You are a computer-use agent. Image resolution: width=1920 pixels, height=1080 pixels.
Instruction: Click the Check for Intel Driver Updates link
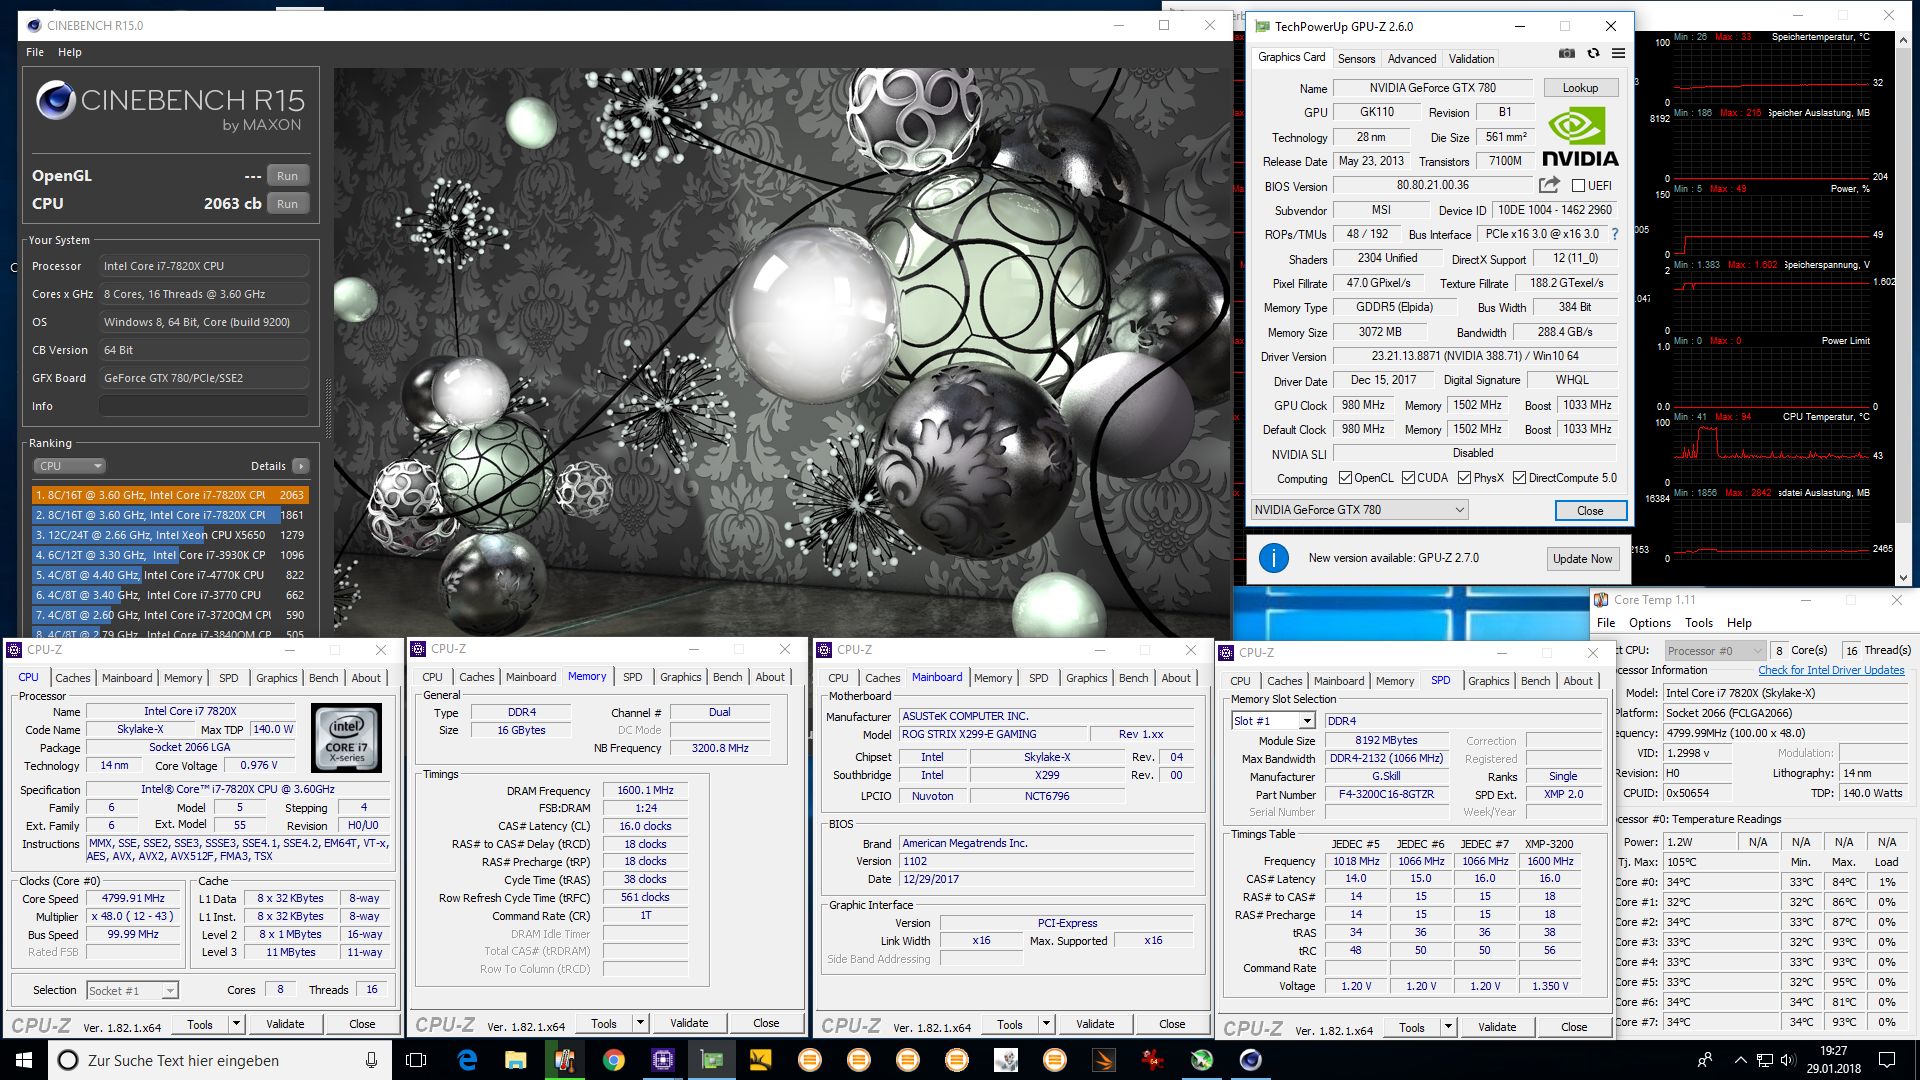click(x=1831, y=670)
